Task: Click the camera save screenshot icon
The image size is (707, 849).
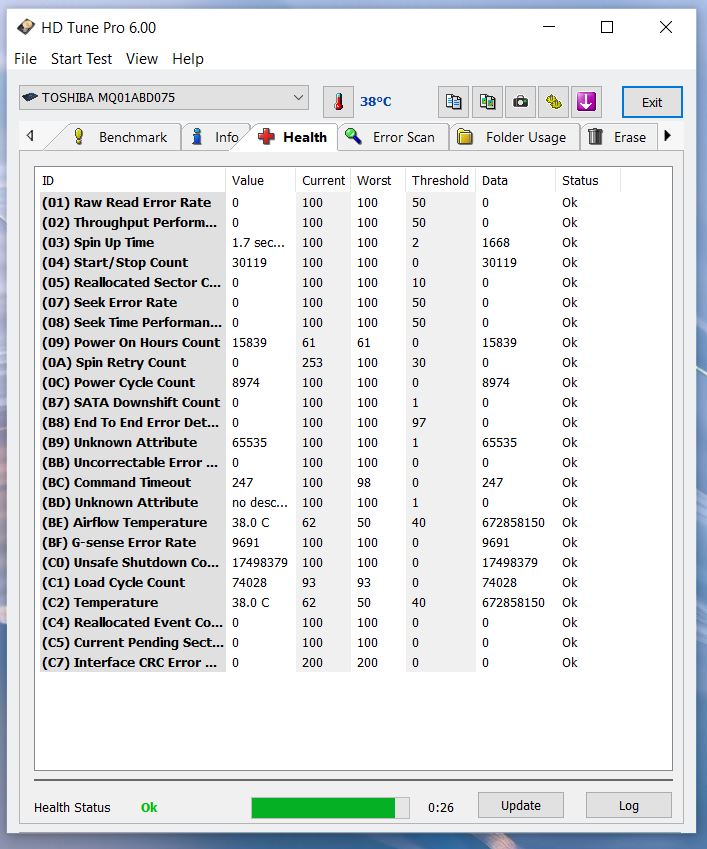Action: tap(520, 102)
